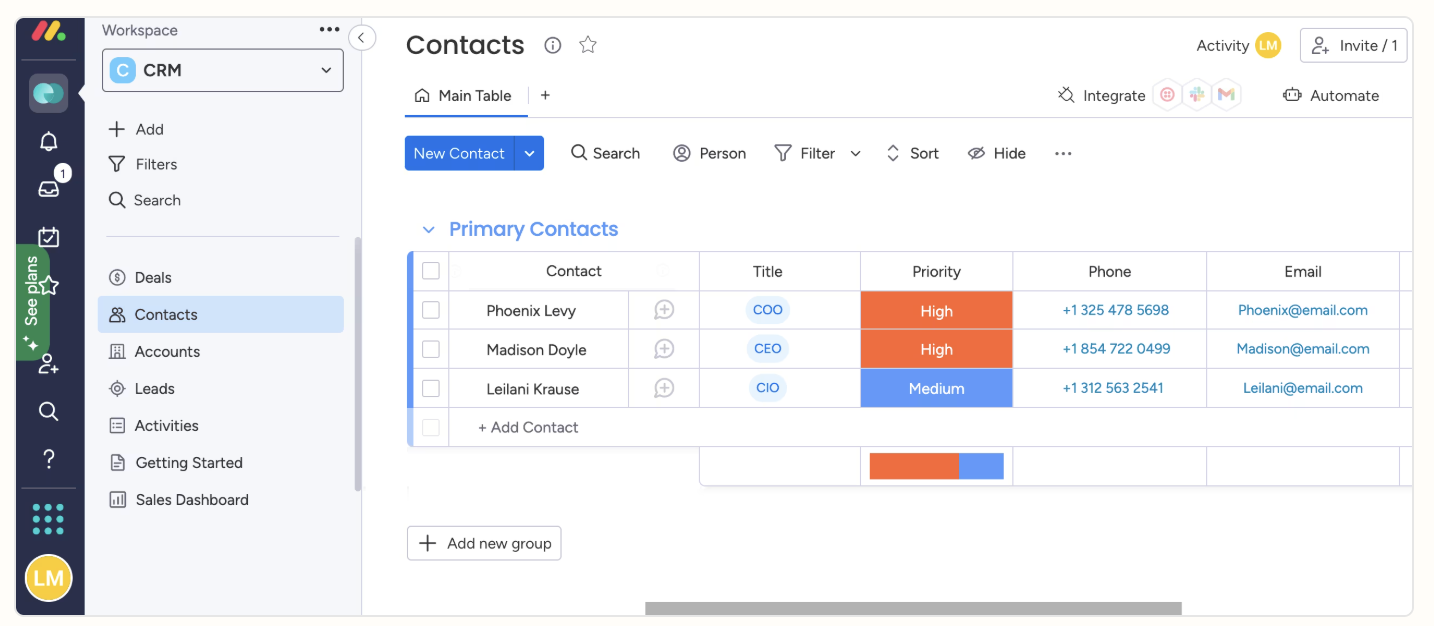The width and height of the screenshot is (1434, 626).
Task: Open the apps grid dots icon
Action: point(48,518)
